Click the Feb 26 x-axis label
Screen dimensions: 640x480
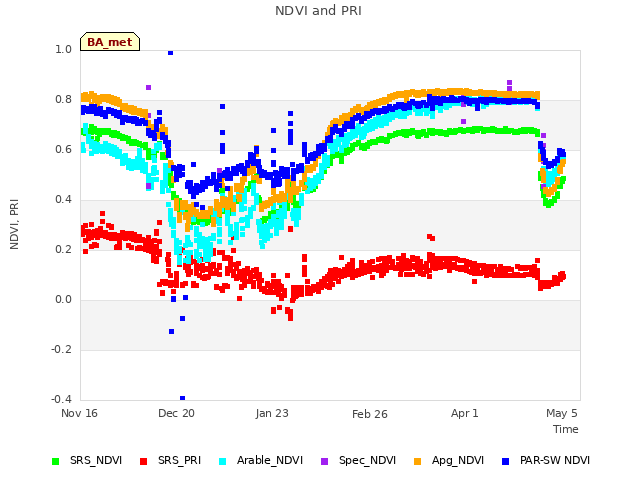pos(369,414)
